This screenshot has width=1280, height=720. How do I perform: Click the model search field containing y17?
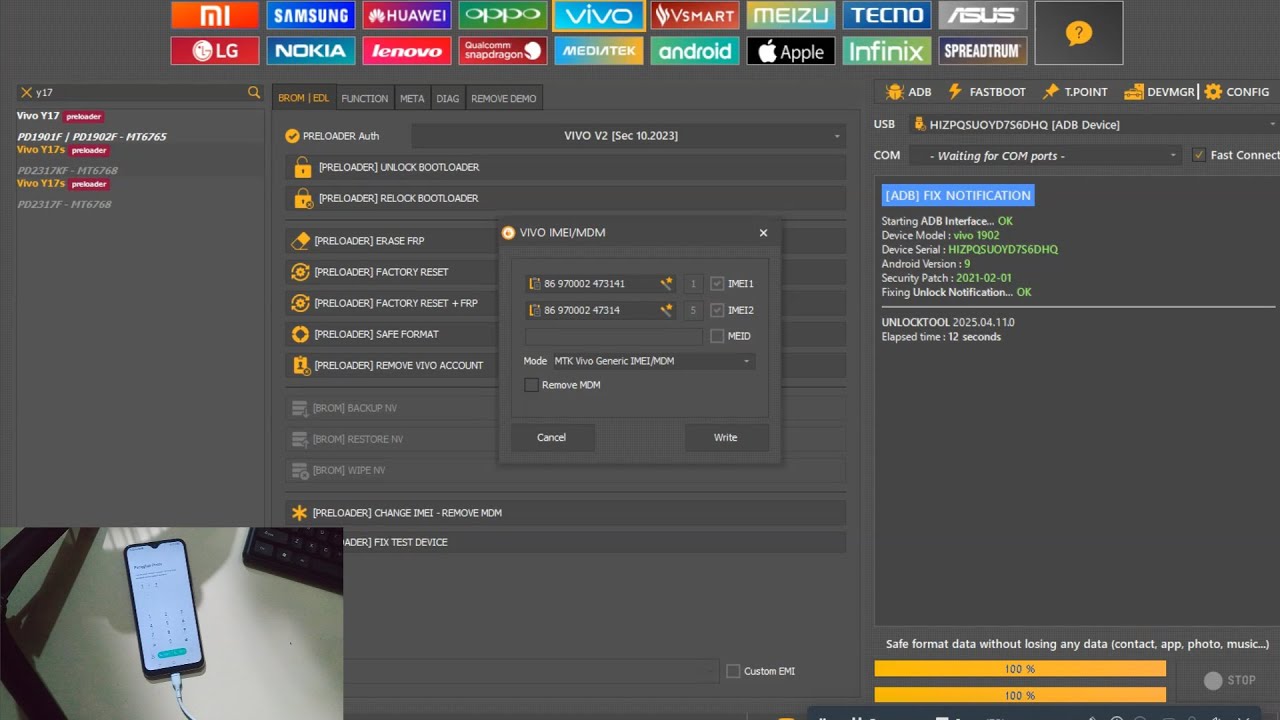tap(140, 92)
